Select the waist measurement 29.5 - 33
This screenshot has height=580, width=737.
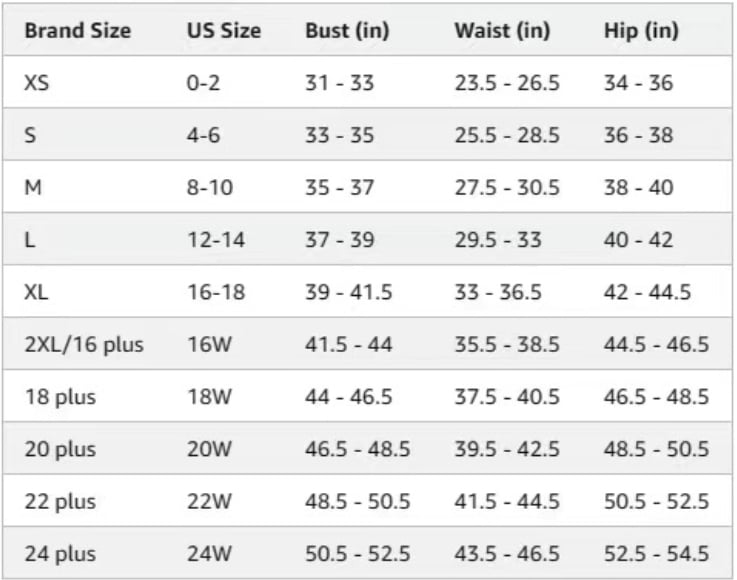coord(499,240)
